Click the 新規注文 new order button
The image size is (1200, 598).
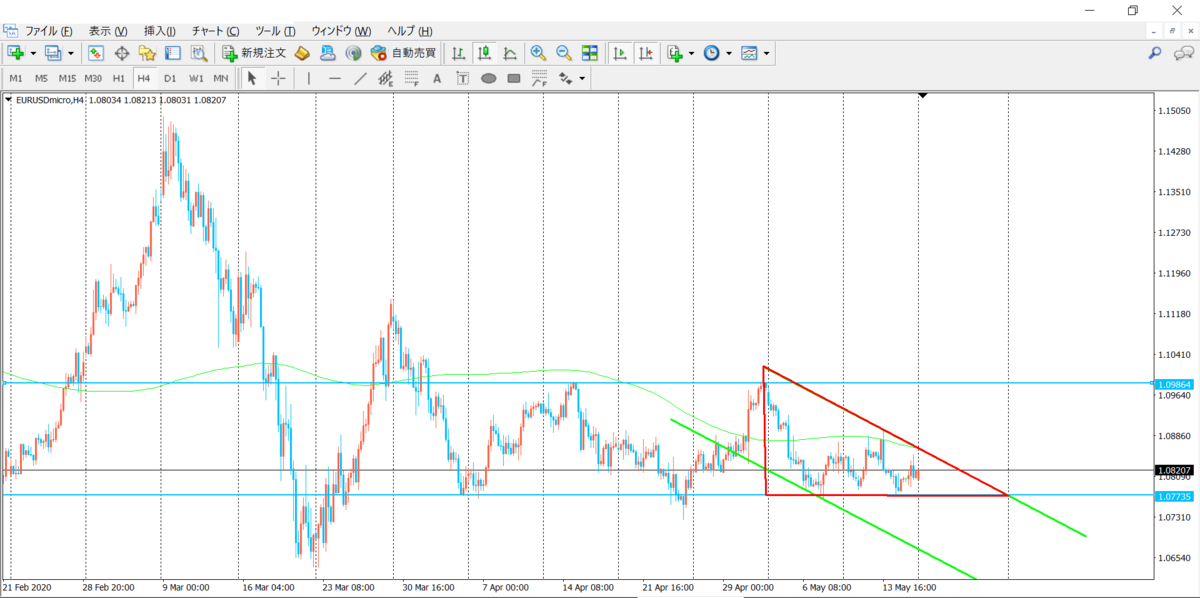pyautogui.click(x=254, y=53)
